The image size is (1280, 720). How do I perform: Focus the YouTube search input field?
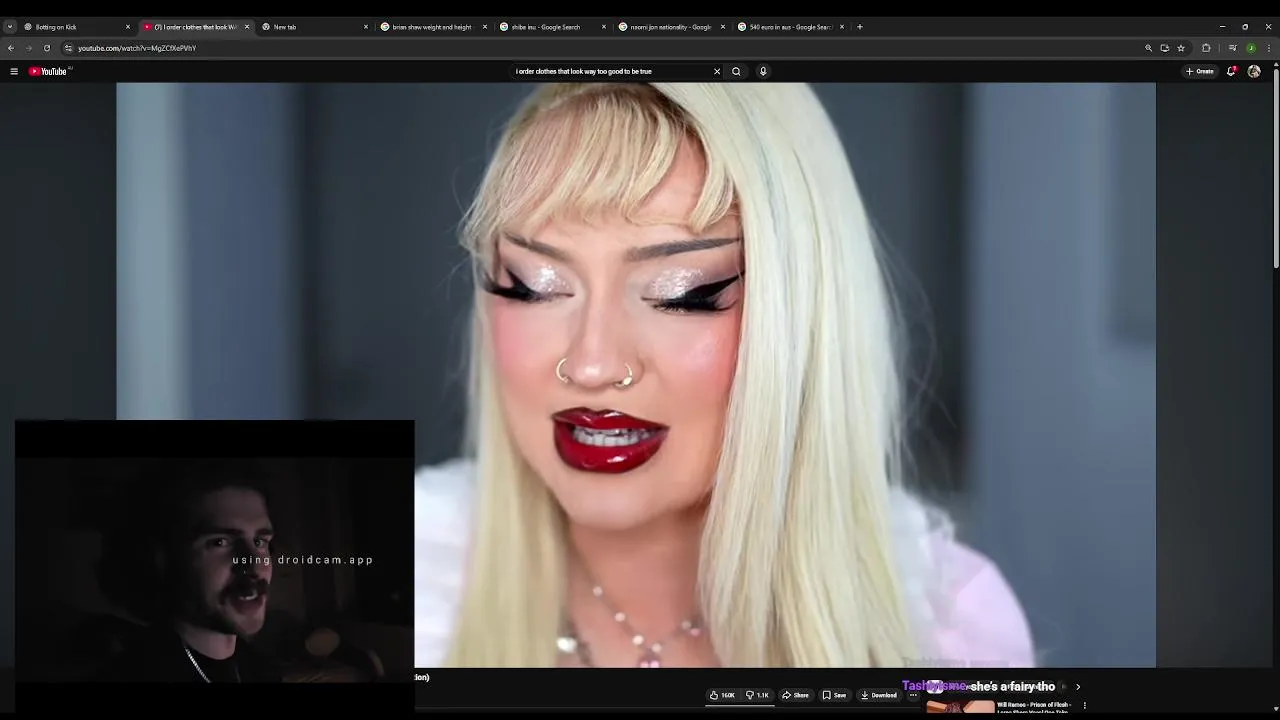(x=610, y=71)
